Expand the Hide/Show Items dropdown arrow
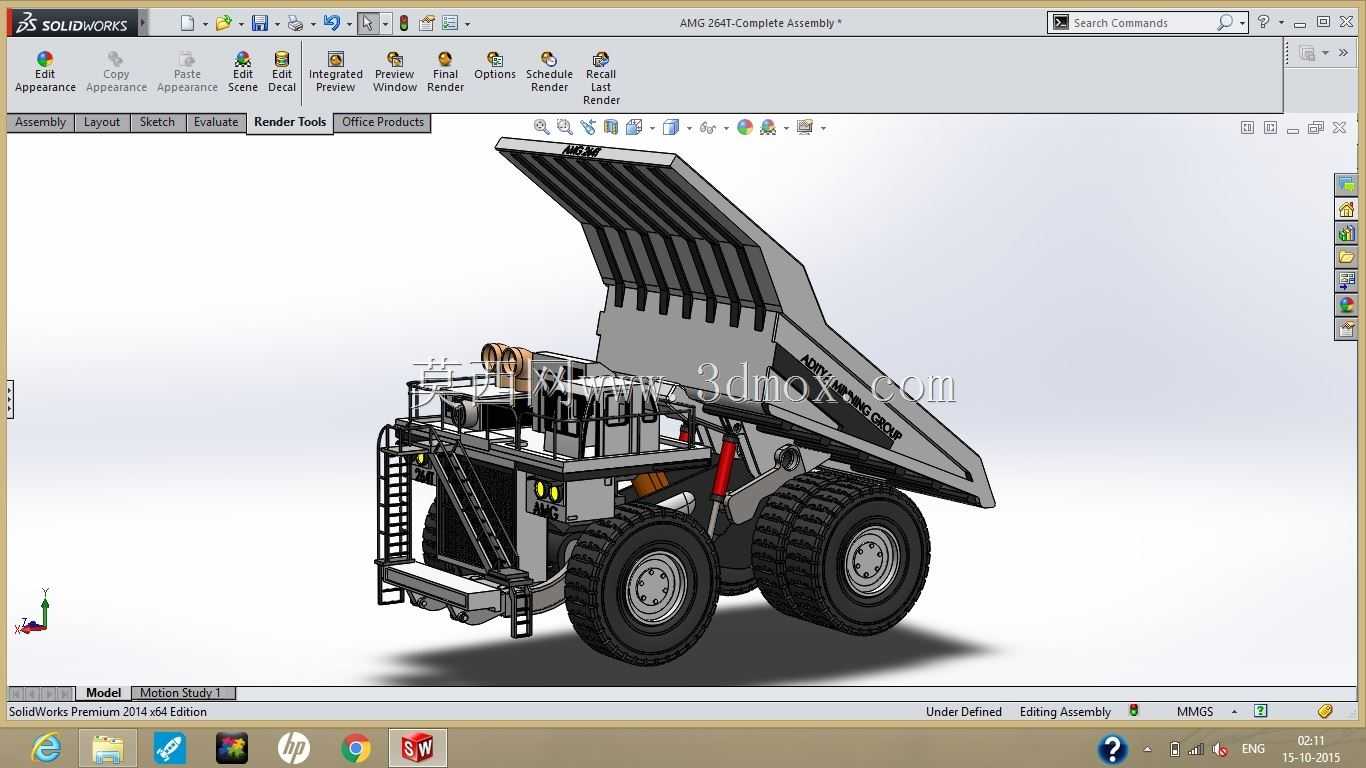Image resolution: width=1366 pixels, height=768 pixels. [726, 128]
